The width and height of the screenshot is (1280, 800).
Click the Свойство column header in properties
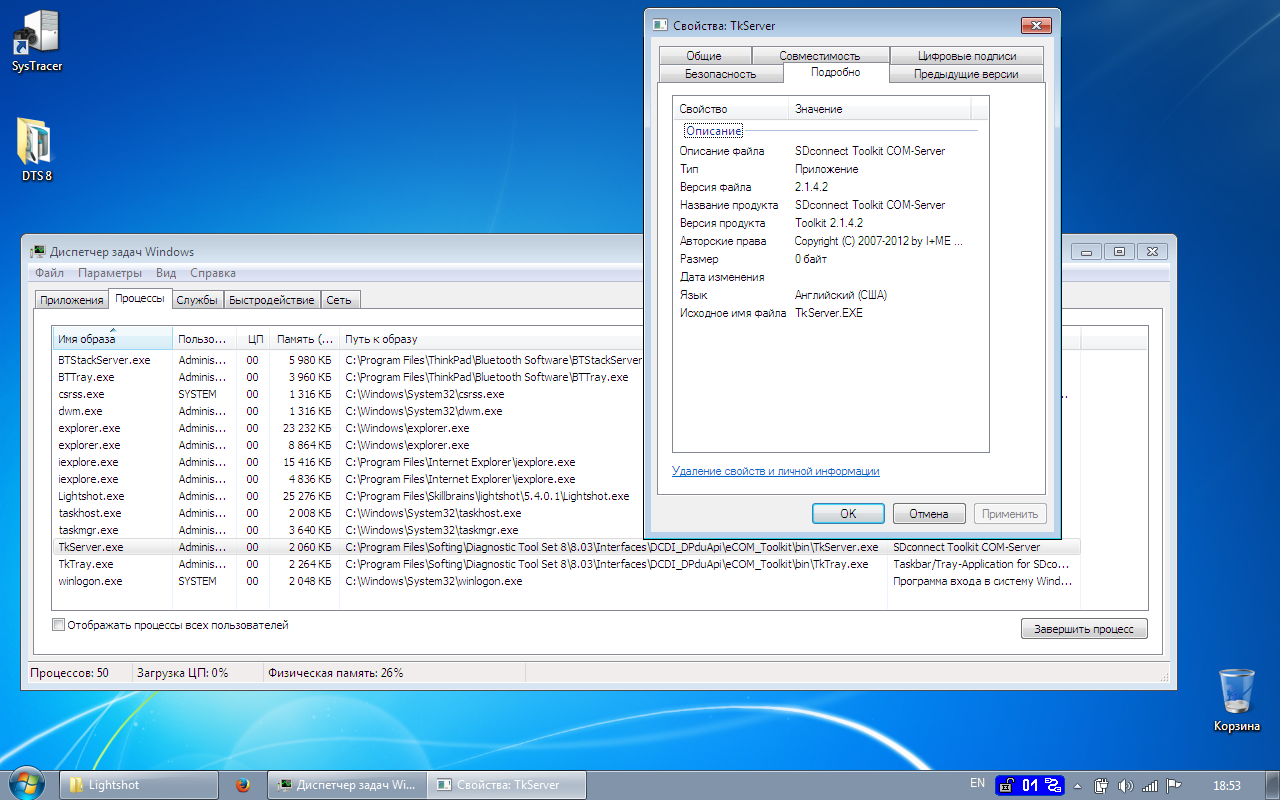pyautogui.click(x=731, y=109)
